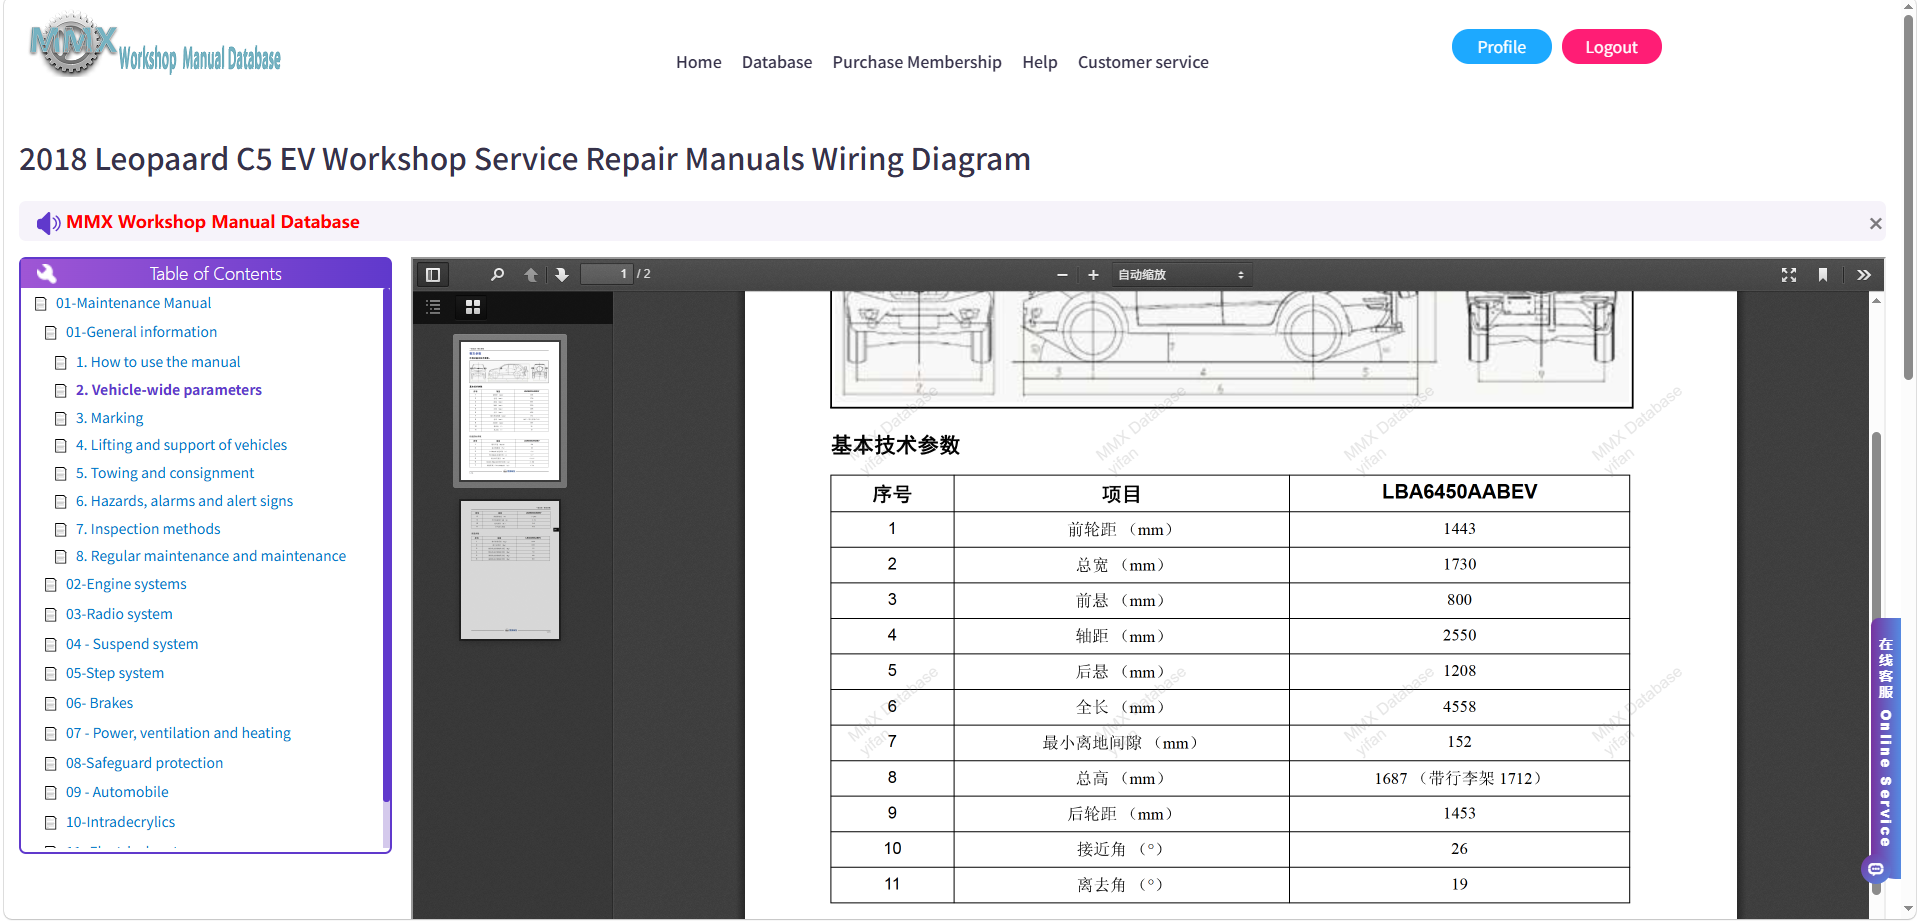1919x923 pixels.
Task: Go to previous page arrow
Action: click(531, 274)
